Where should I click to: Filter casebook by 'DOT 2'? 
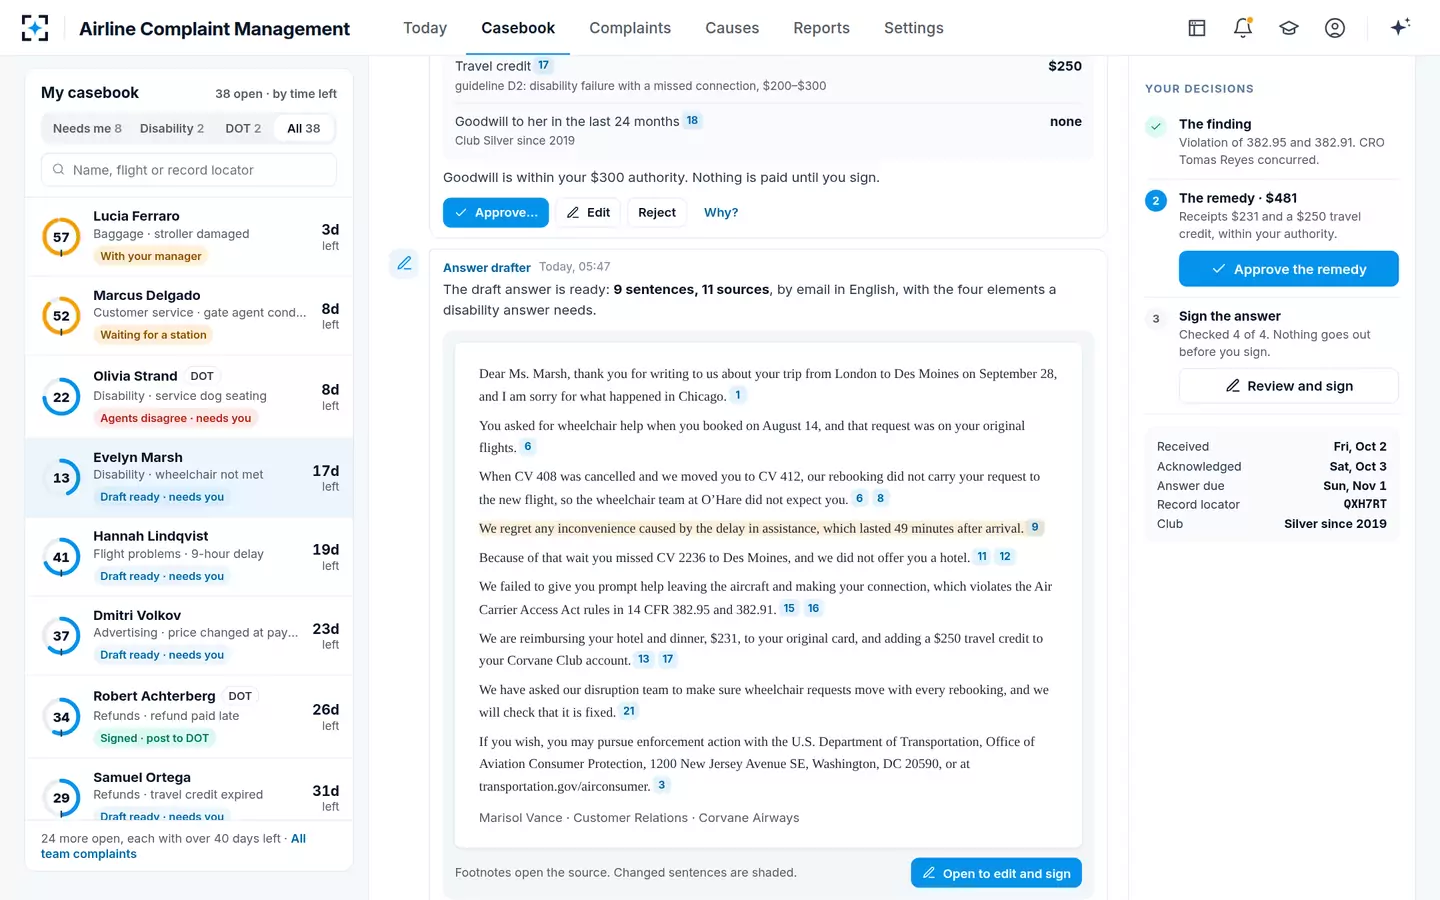[243, 128]
